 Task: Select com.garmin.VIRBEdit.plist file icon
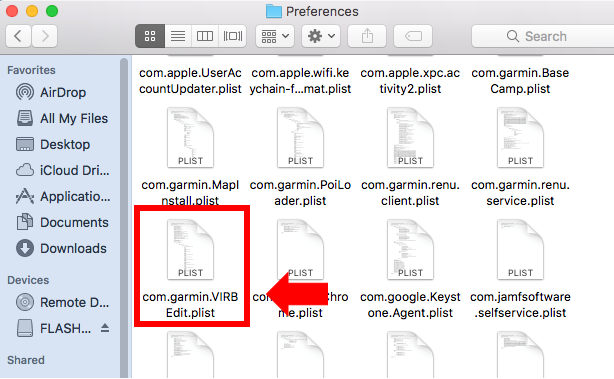coord(190,250)
